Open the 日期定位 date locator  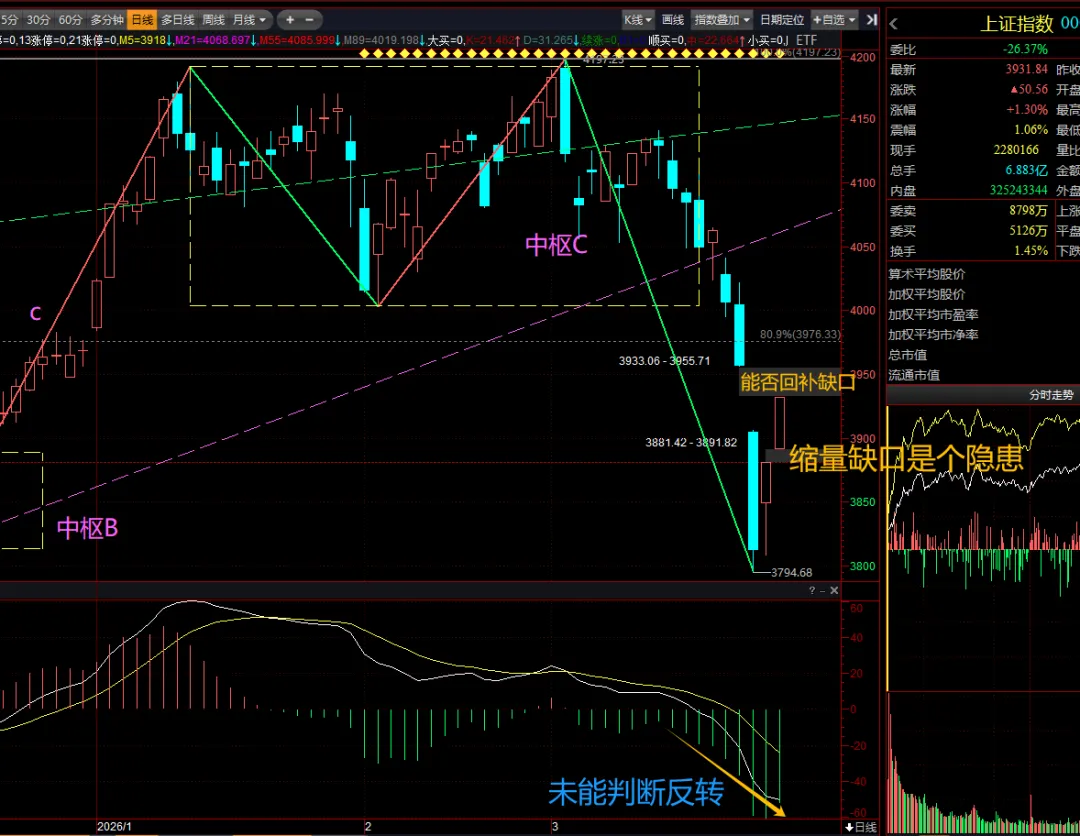click(x=782, y=20)
